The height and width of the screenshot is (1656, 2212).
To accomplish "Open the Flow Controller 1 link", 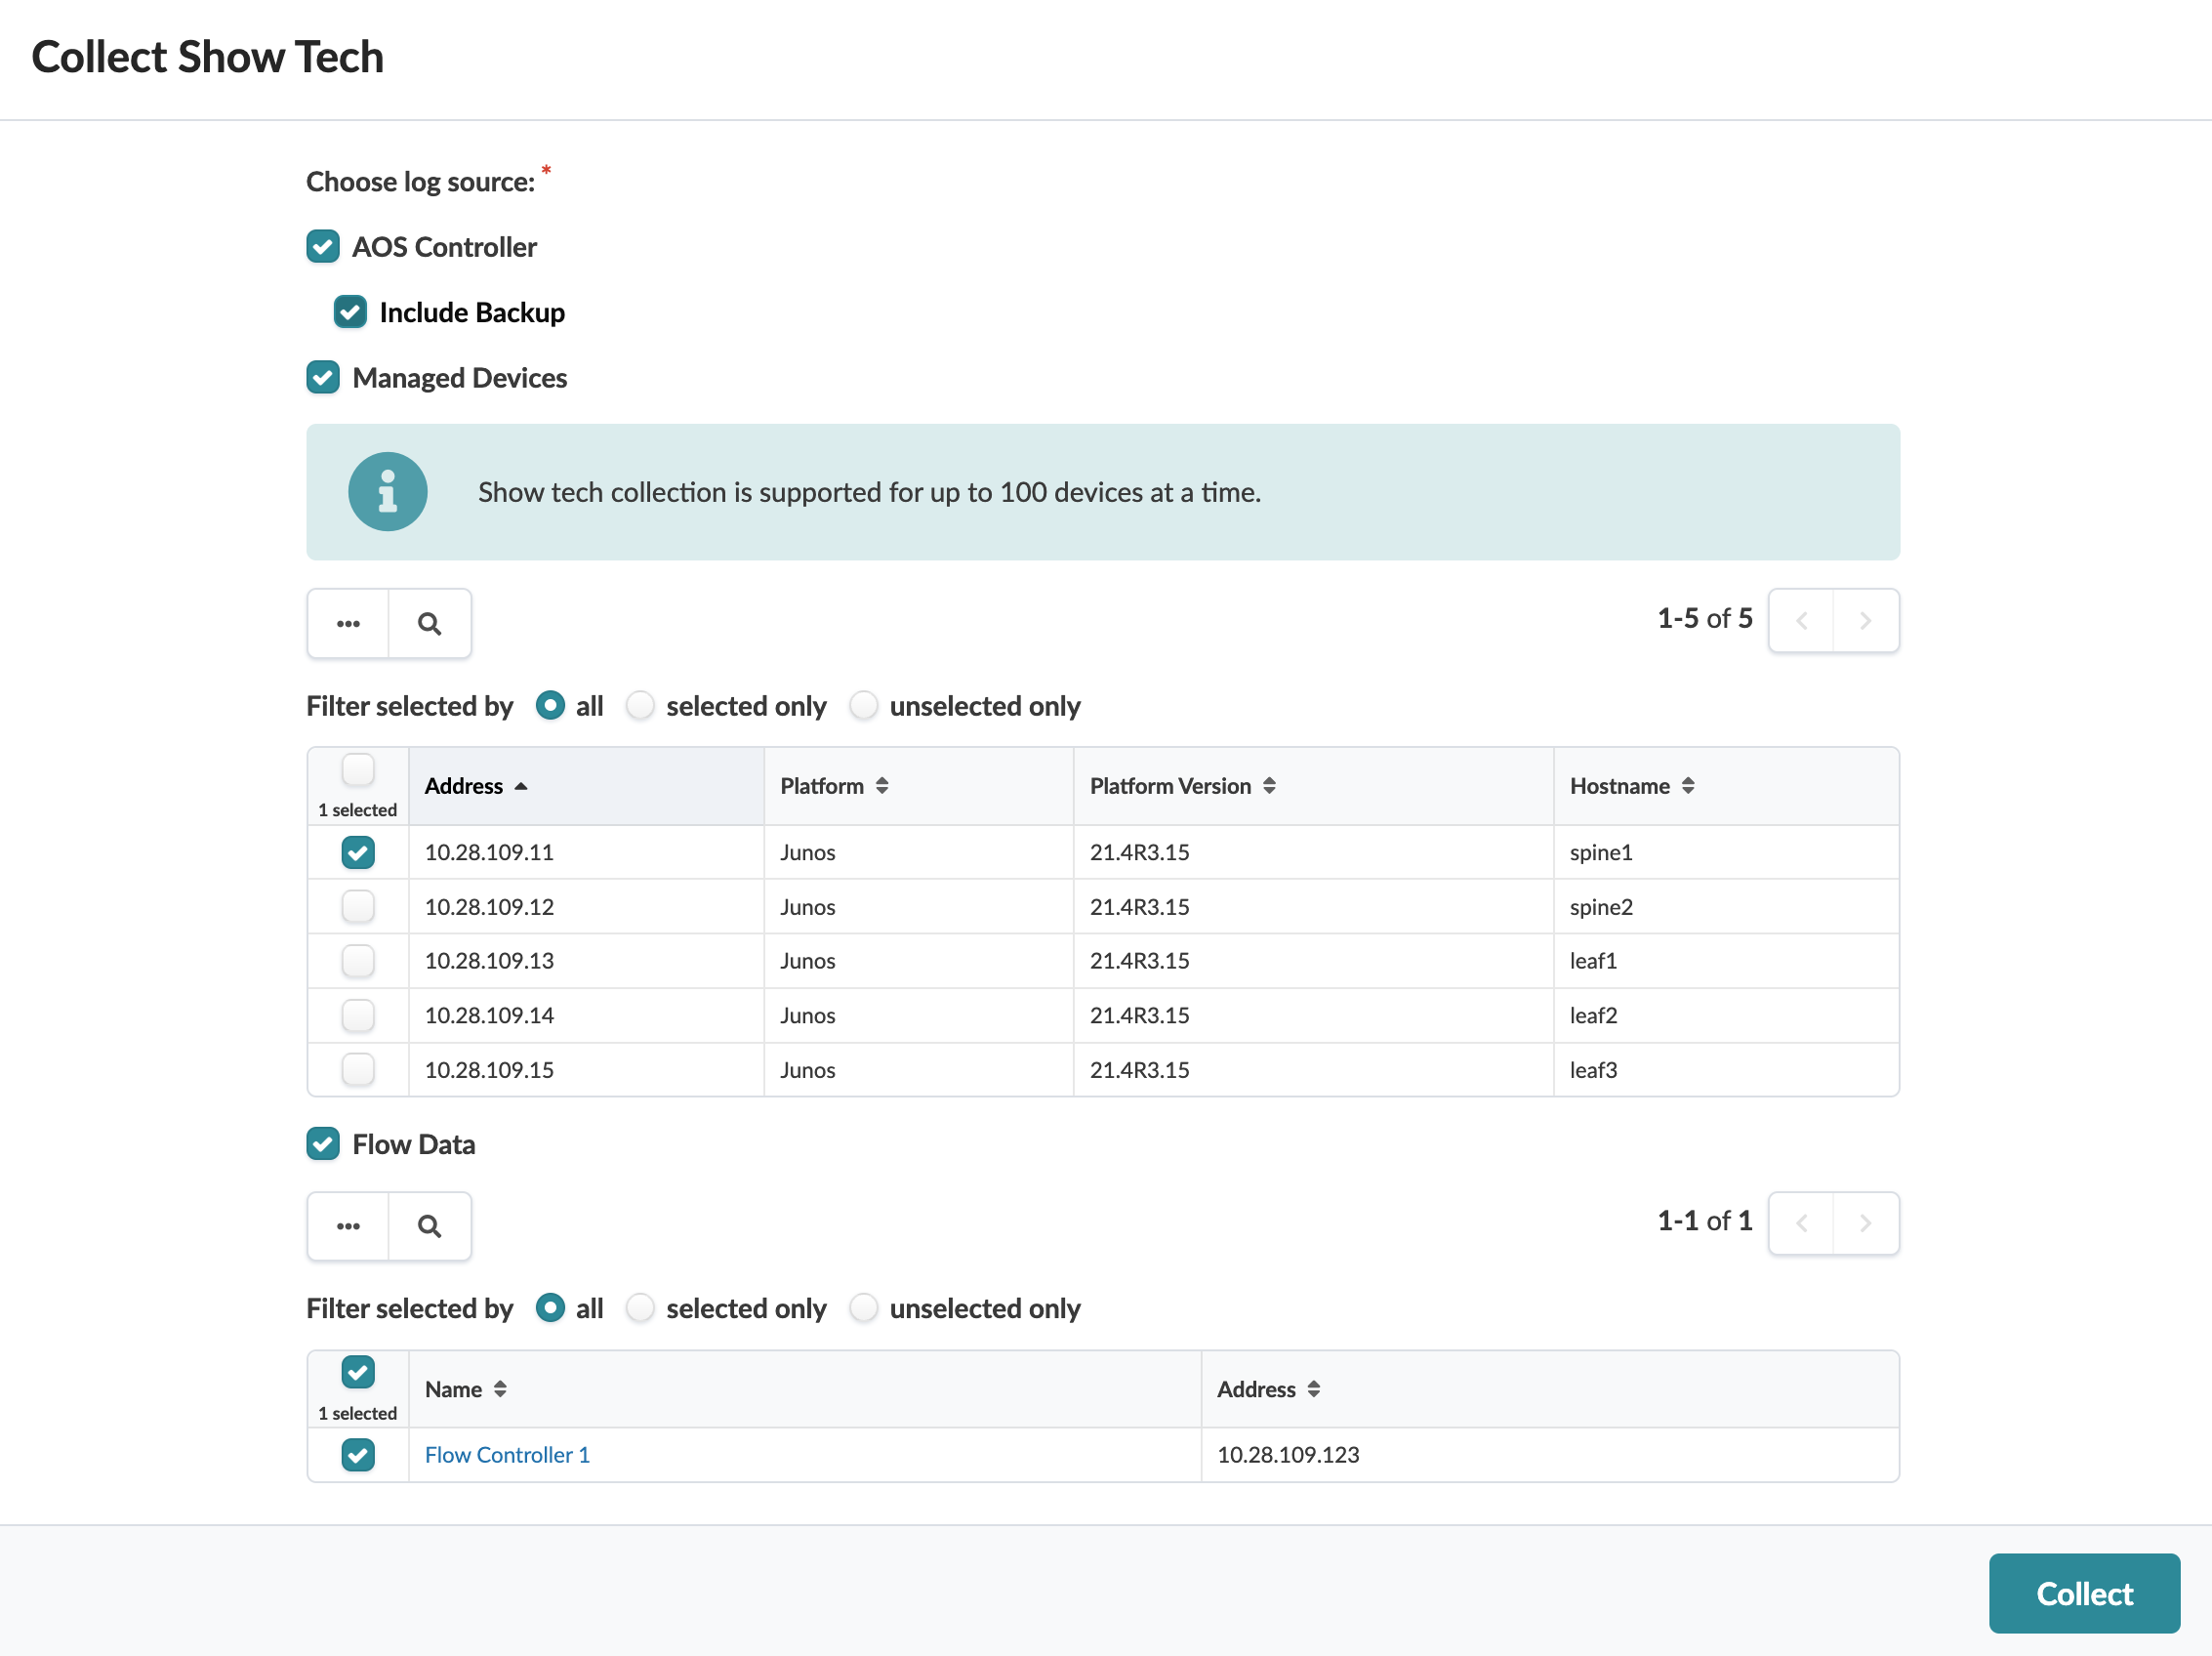I will point(507,1455).
